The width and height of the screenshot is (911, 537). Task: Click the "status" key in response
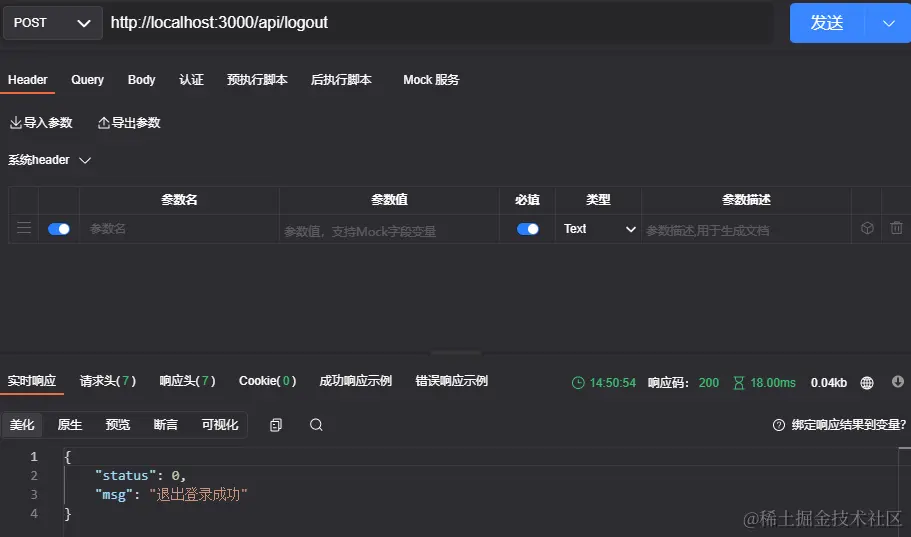[125, 475]
